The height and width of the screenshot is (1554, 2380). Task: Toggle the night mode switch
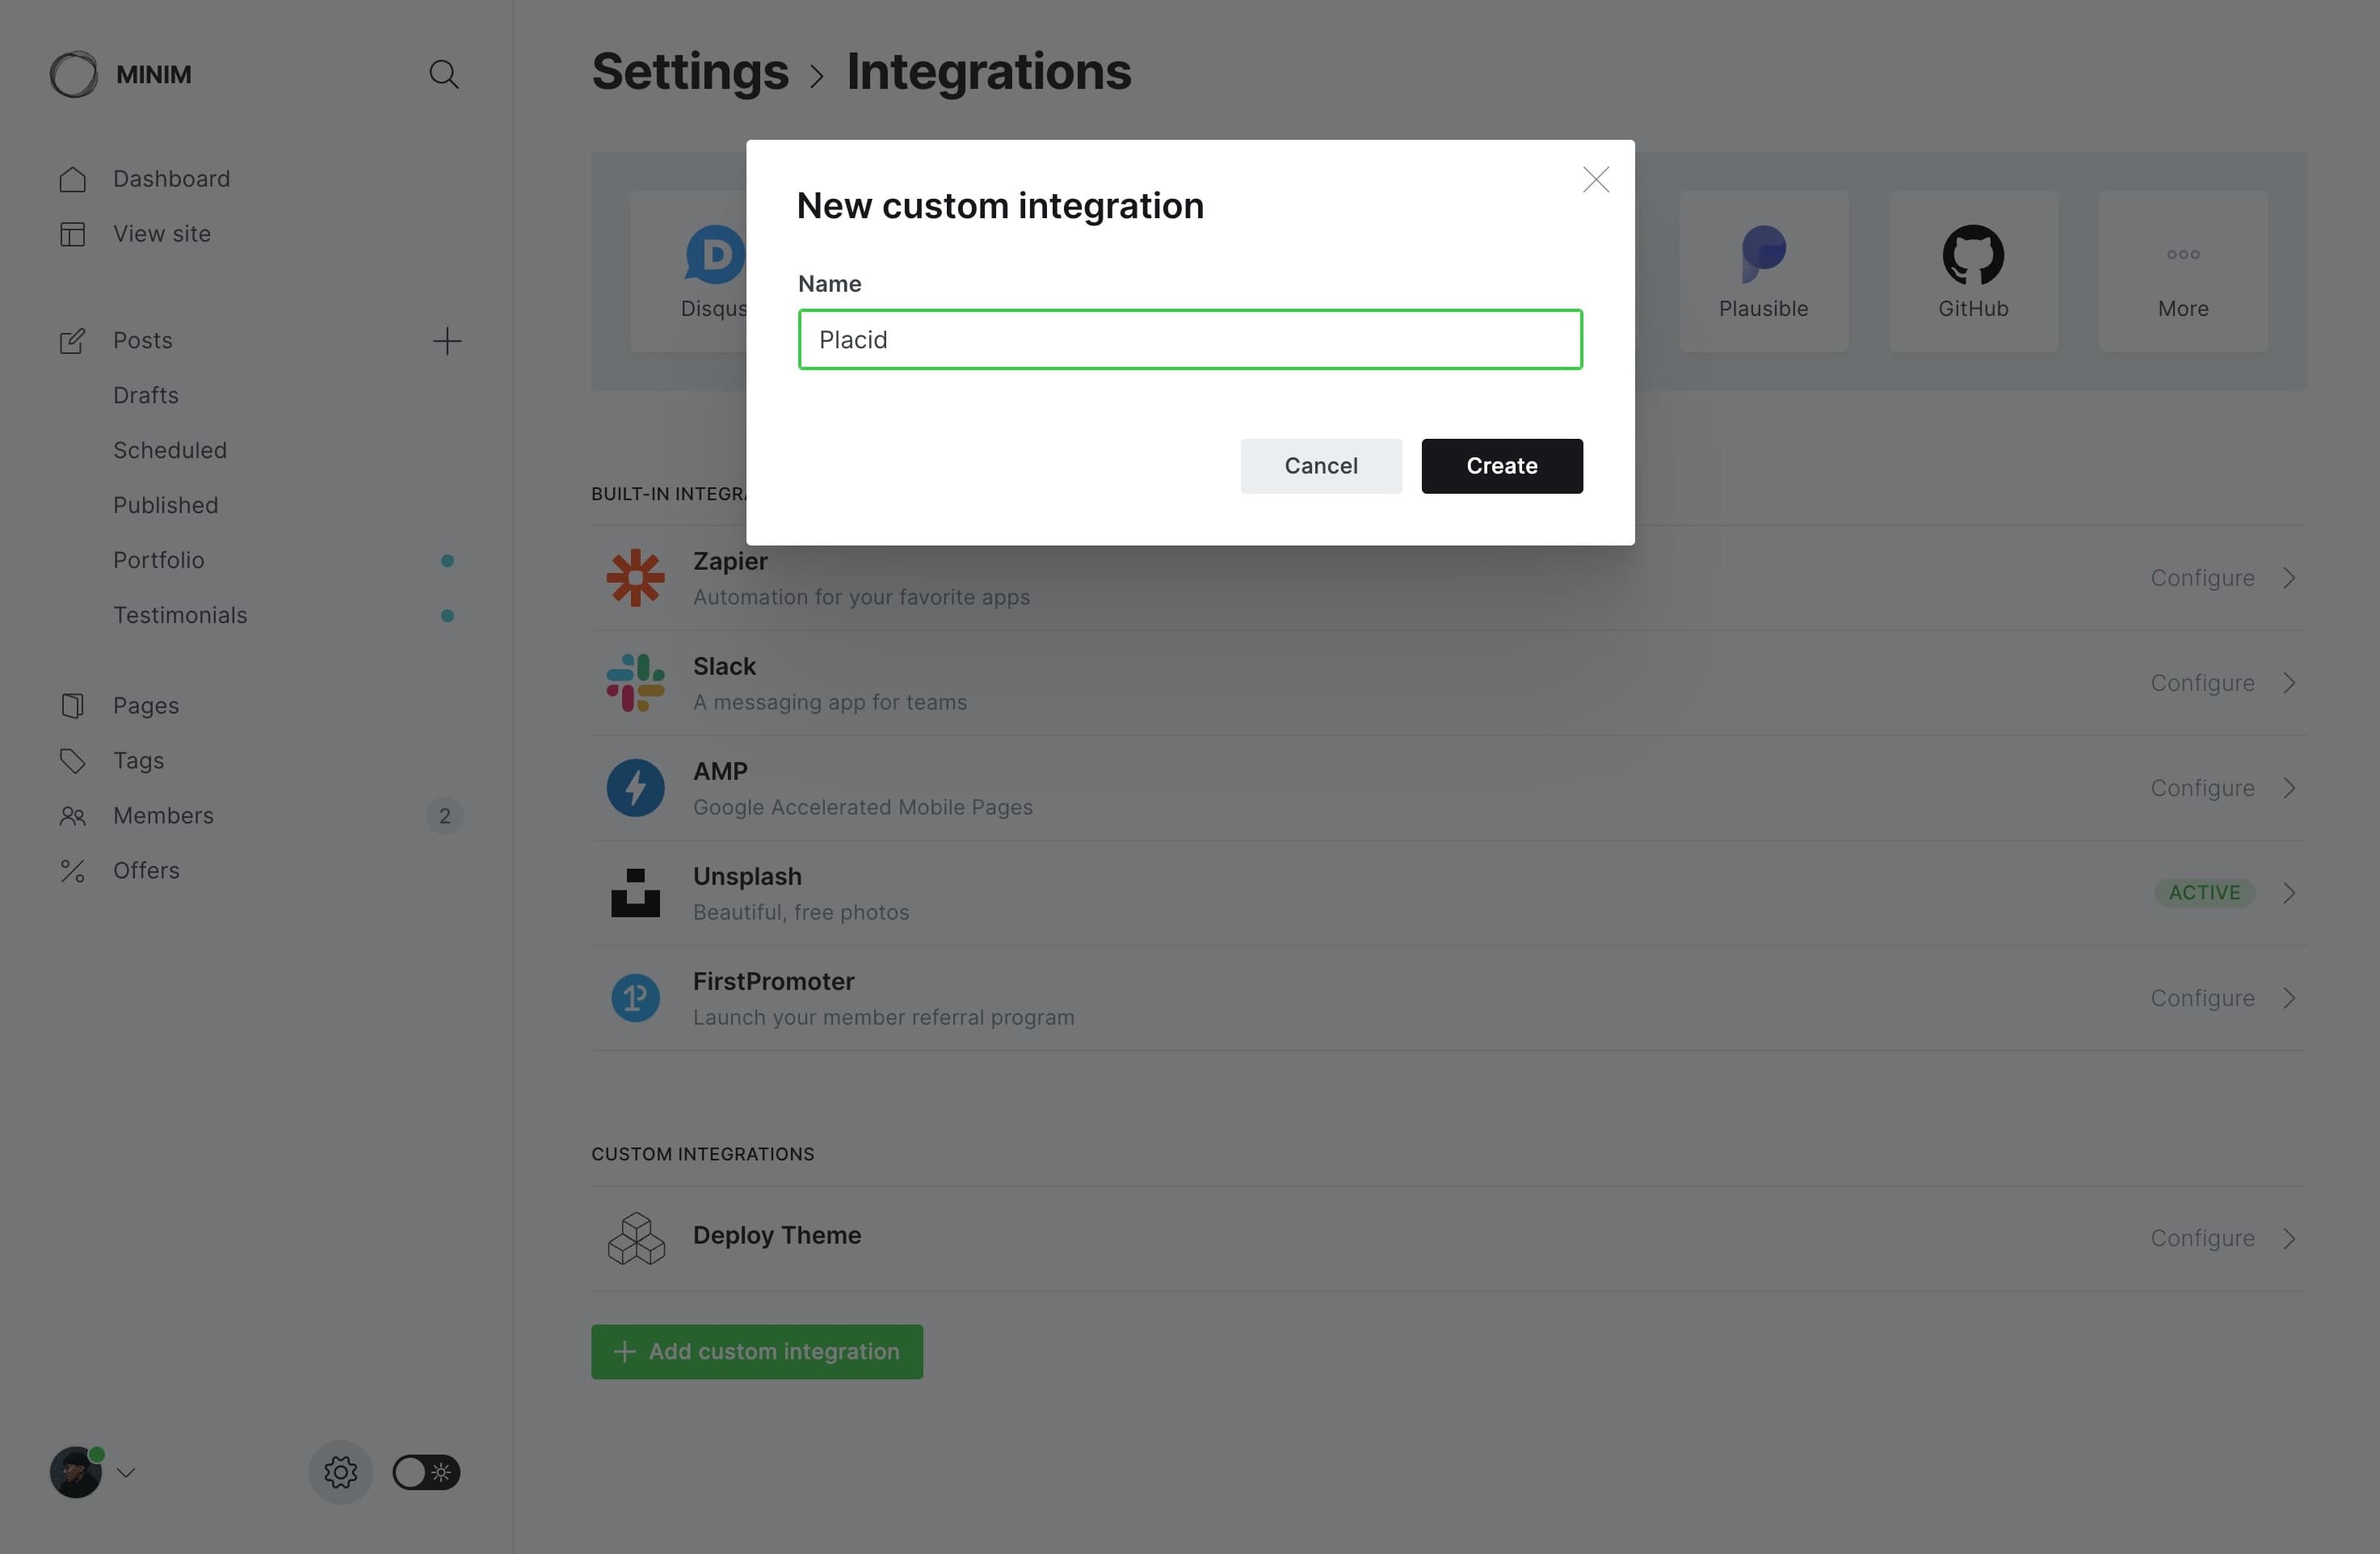tap(426, 1472)
